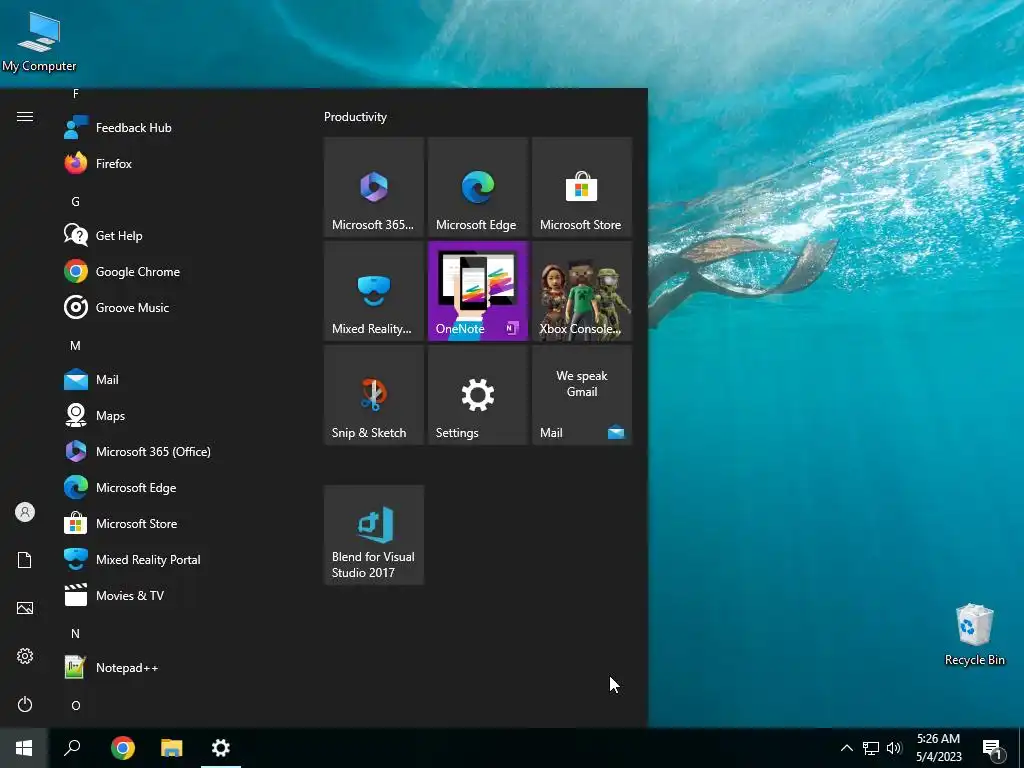The height and width of the screenshot is (768, 1024).
Task: Open Documents from the Start sidebar
Action: [25, 560]
